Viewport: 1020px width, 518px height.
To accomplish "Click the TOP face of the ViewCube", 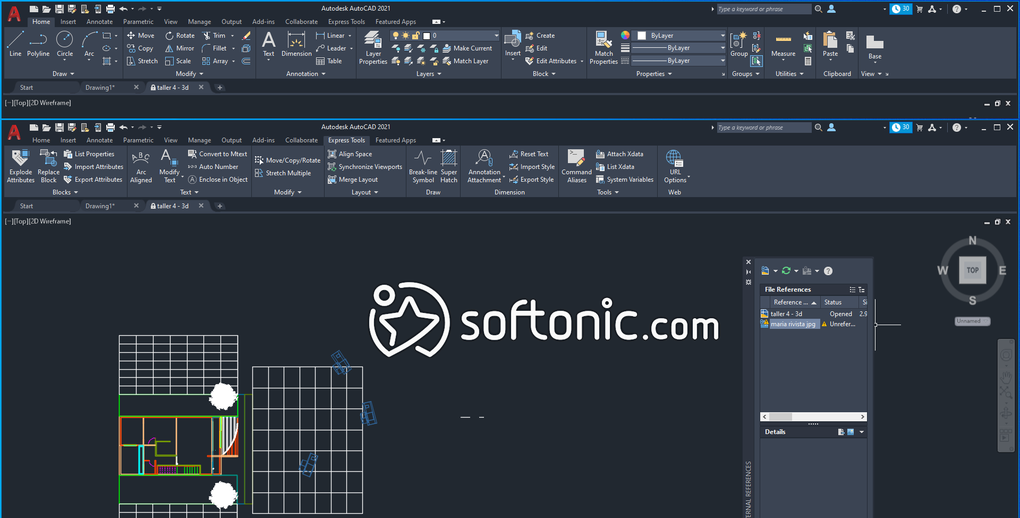I will [973, 270].
